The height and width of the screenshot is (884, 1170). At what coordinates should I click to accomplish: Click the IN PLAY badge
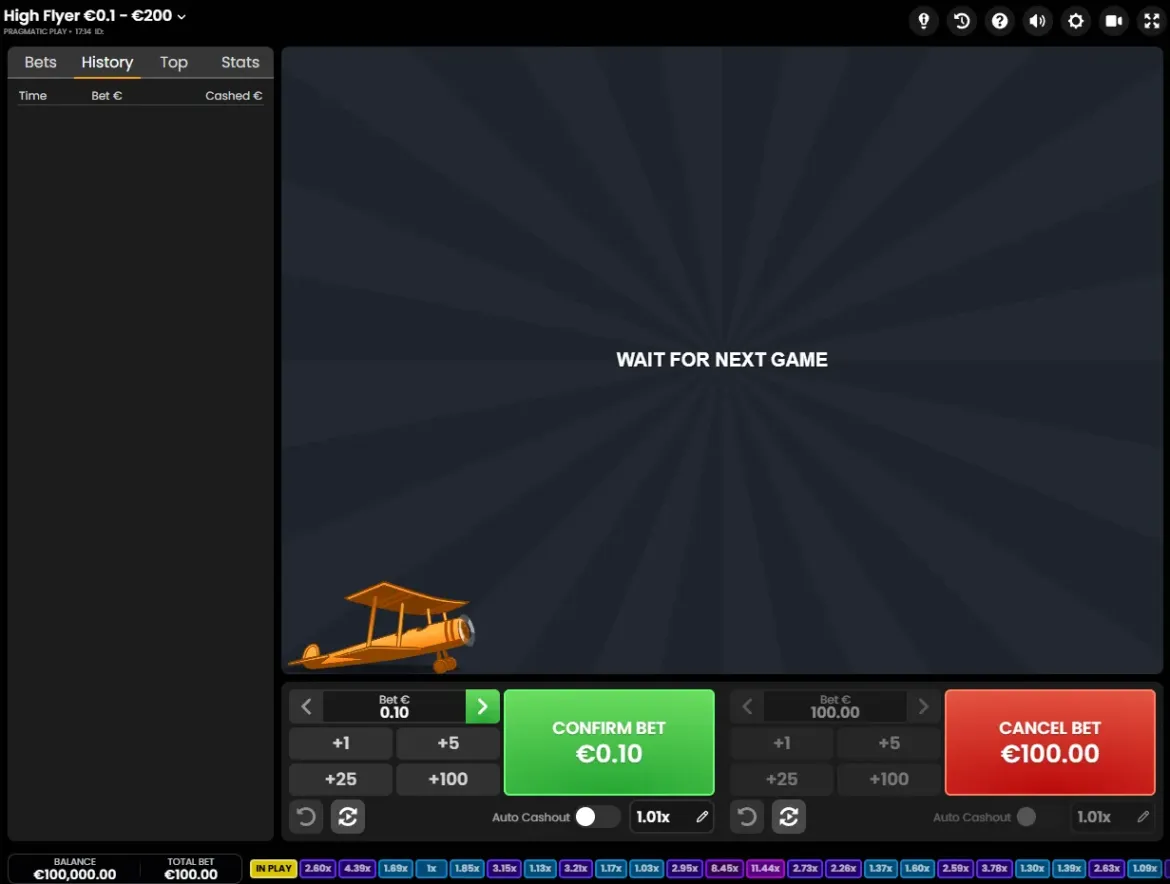pyautogui.click(x=274, y=868)
